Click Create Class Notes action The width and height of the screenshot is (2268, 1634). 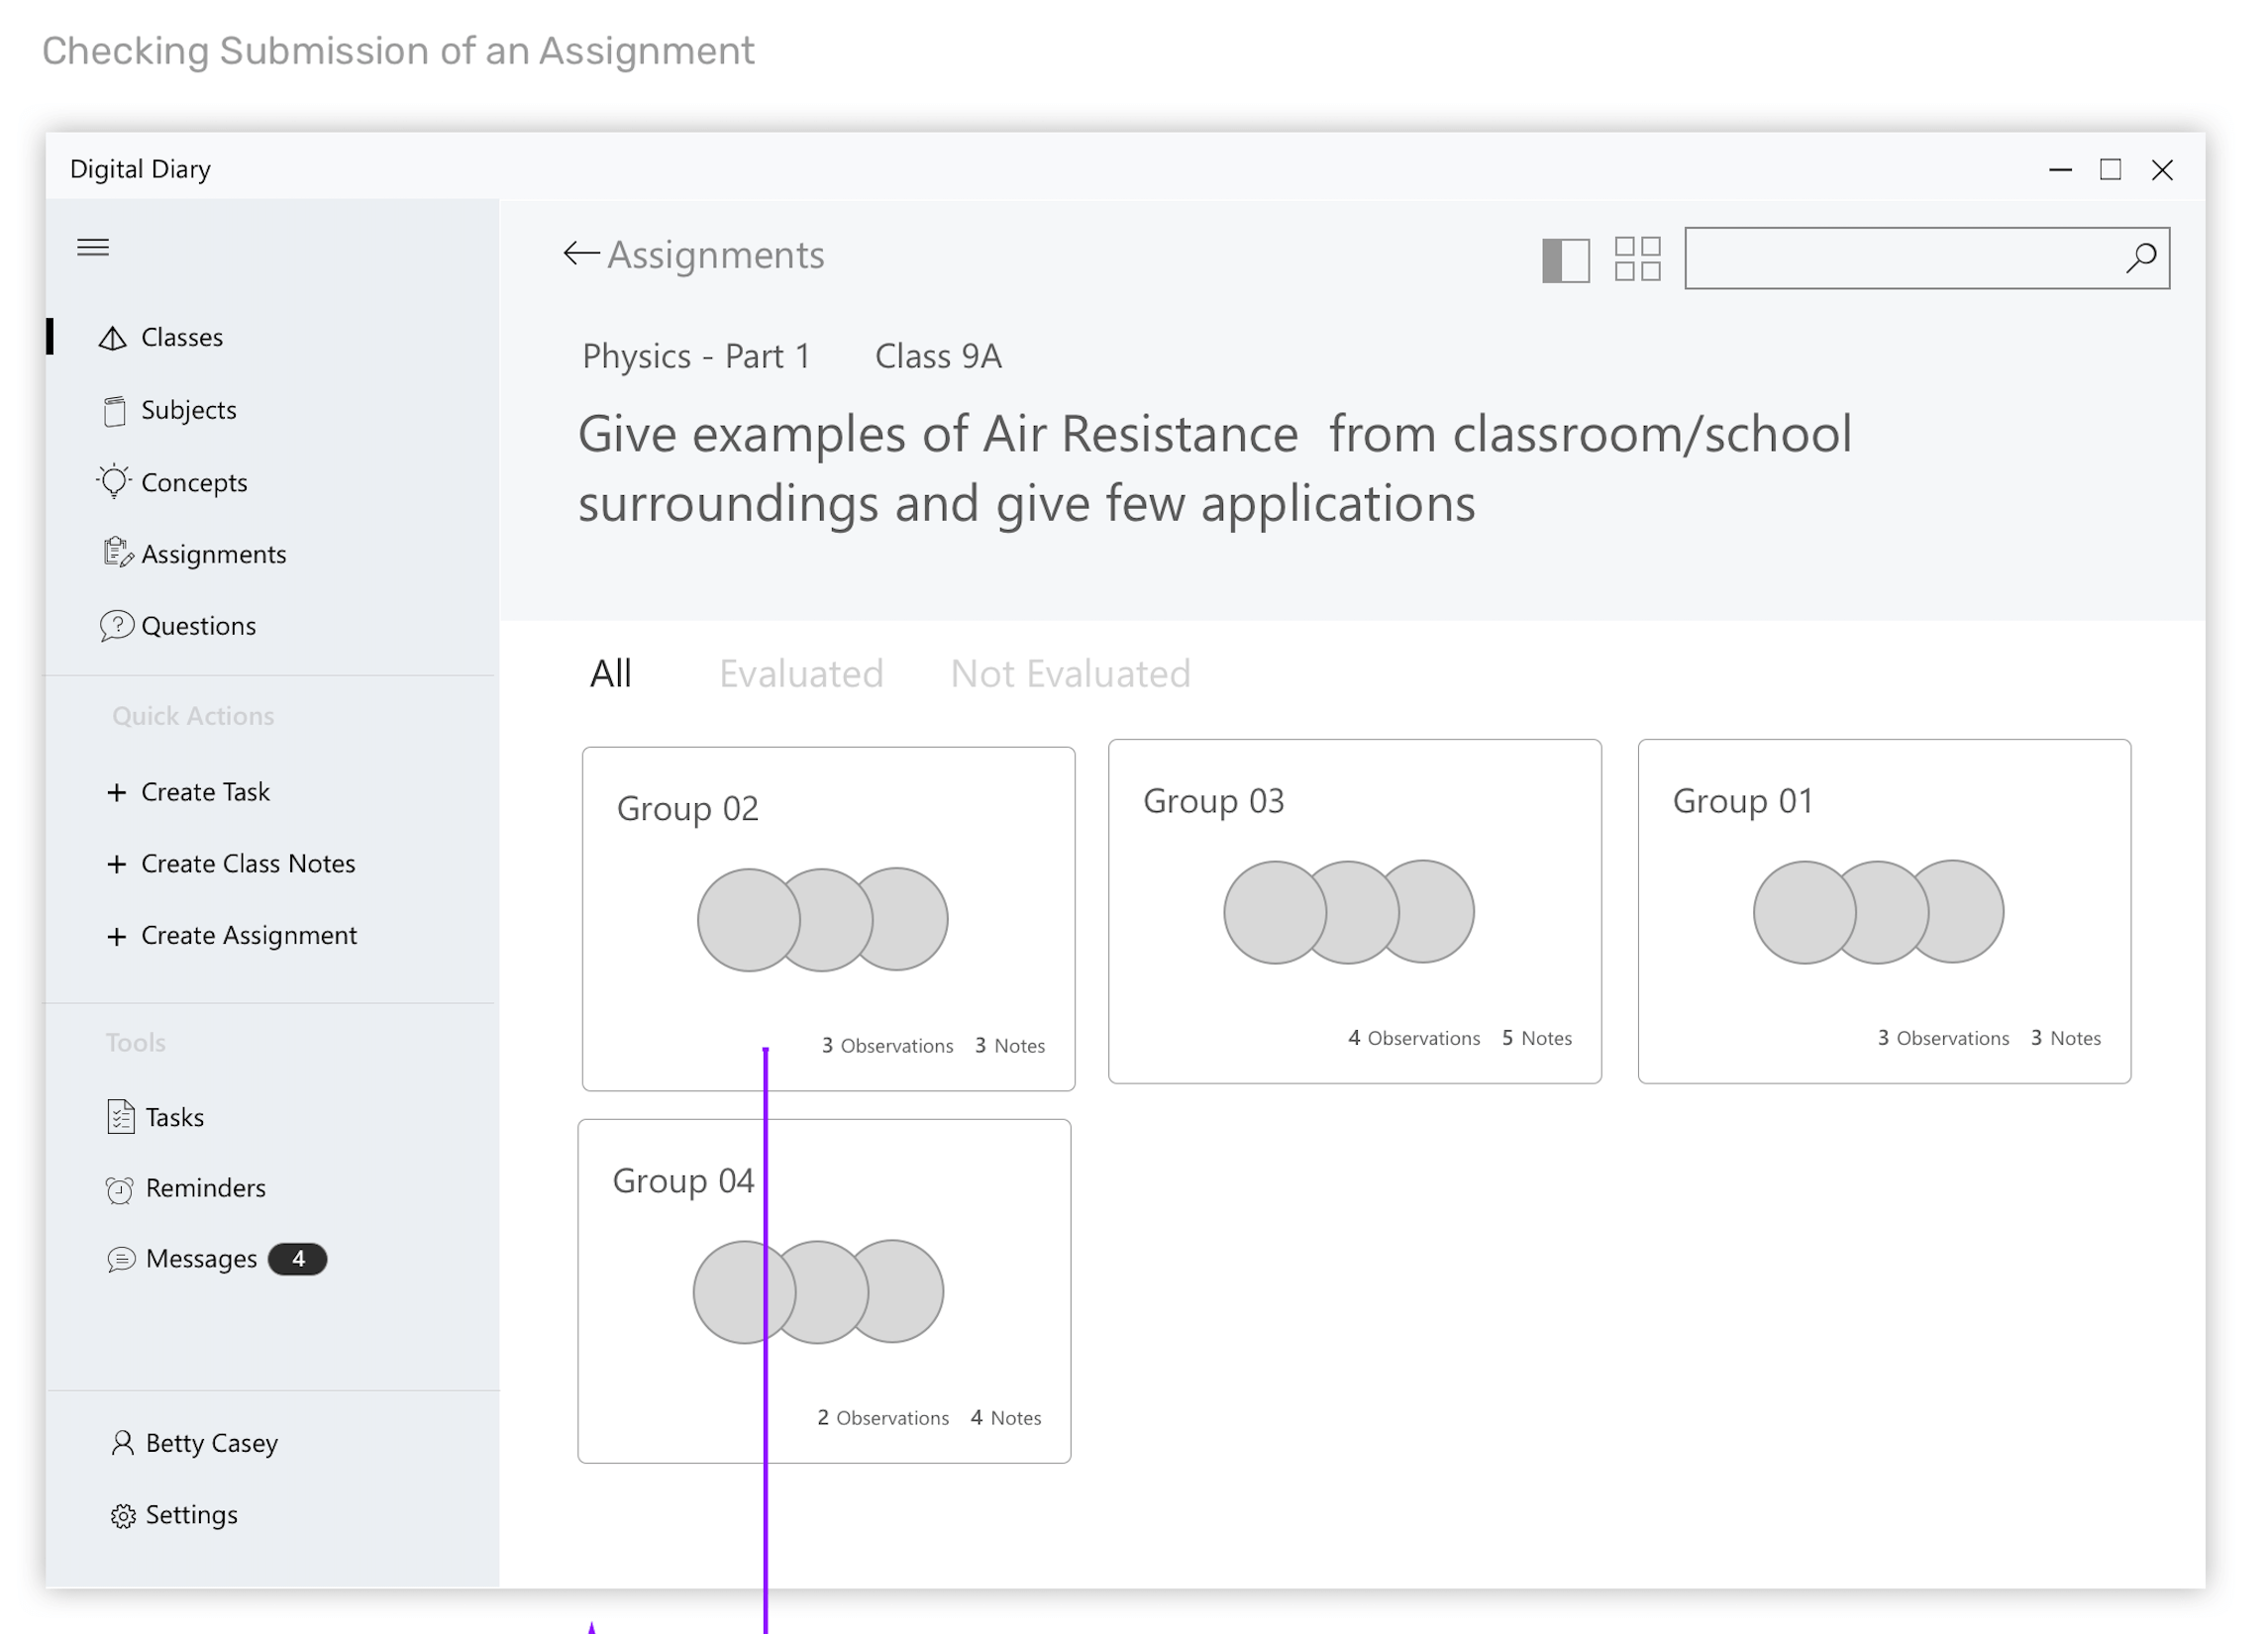pos(248,864)
